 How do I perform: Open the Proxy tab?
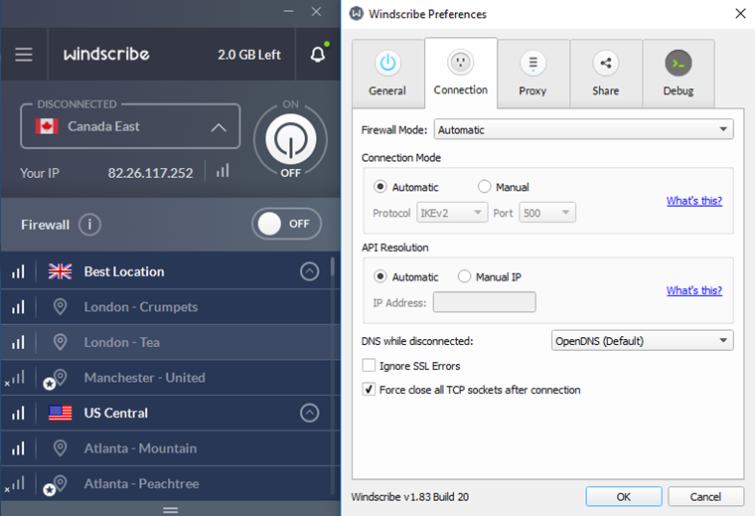[533, 74]
